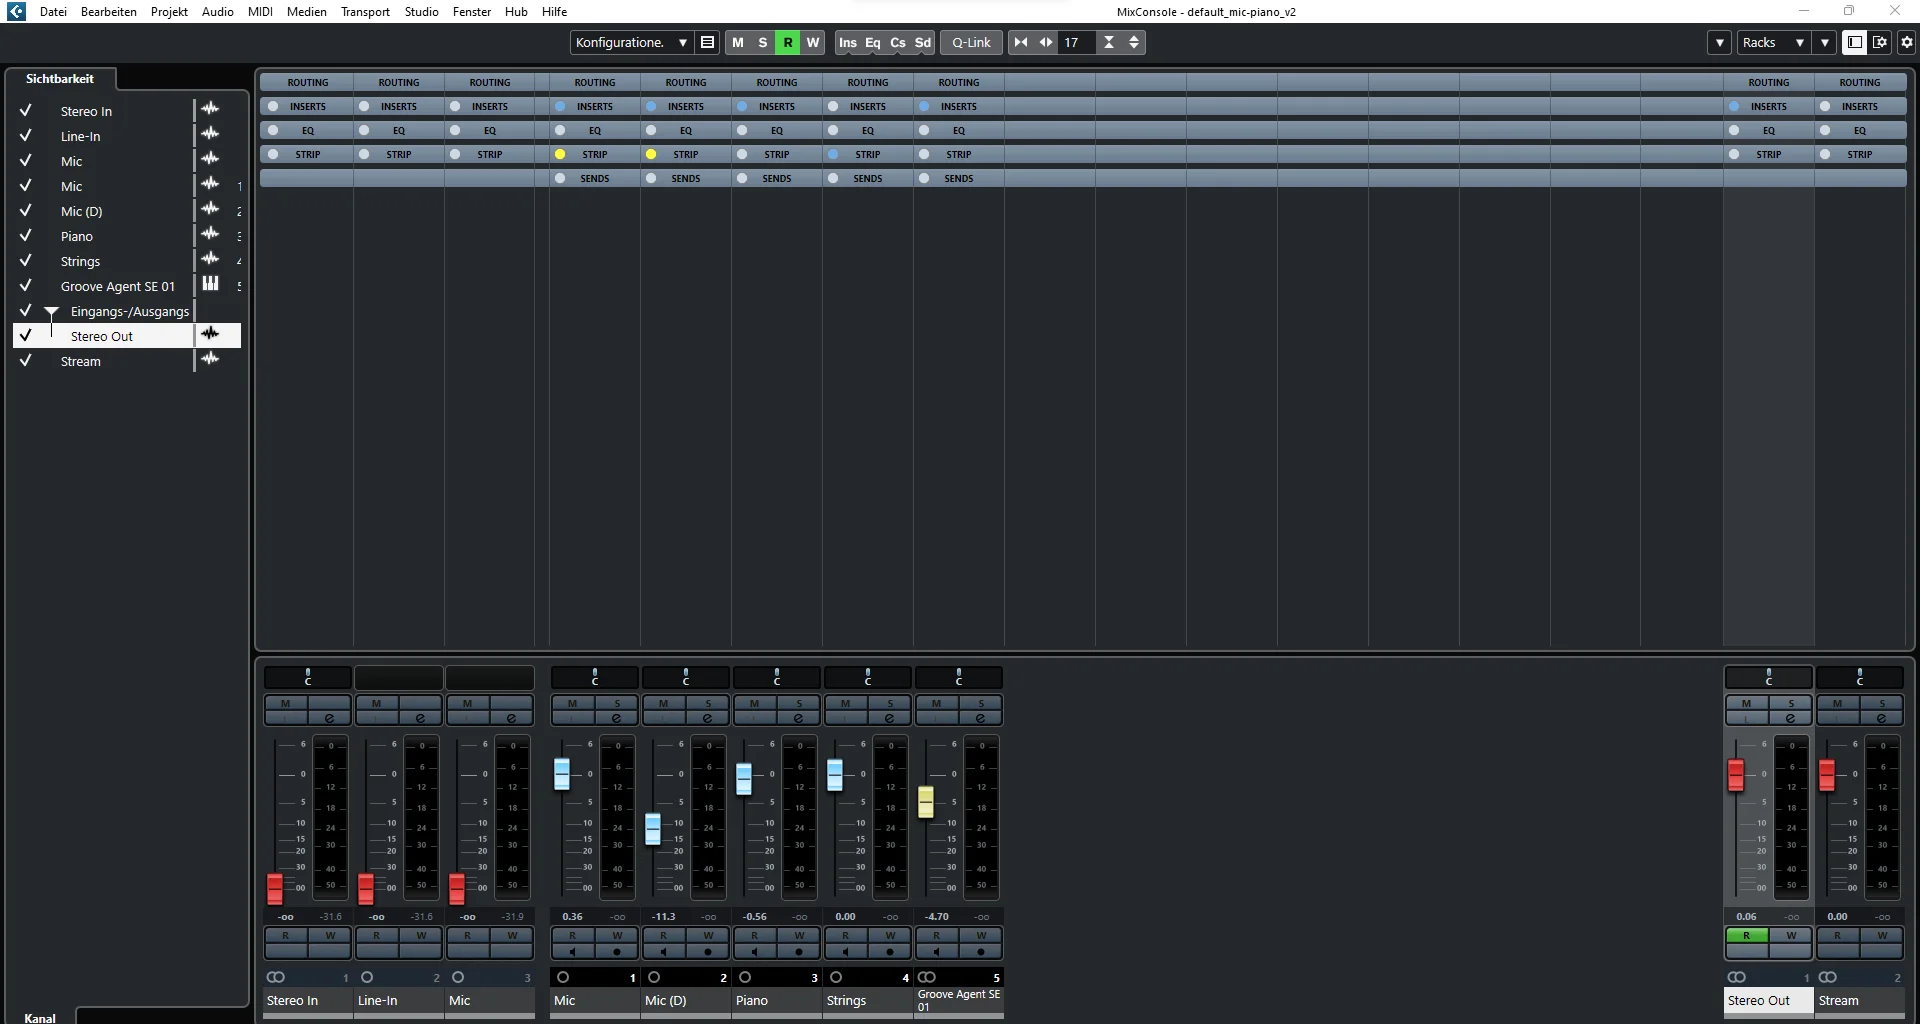Enable record arm on the Strings channel
Image resolution: width=1920 pixels, height=1024 pixels.
tap(890, 951)
